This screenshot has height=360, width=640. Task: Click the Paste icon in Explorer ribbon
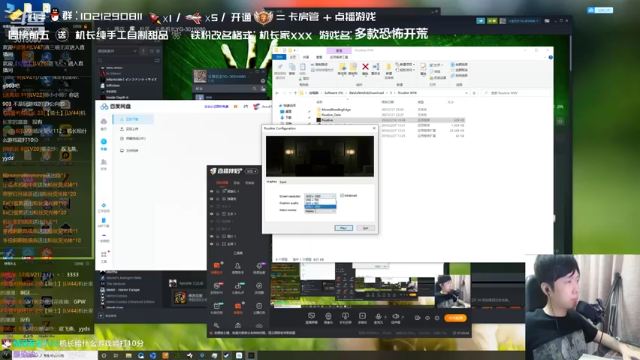[x=302, y=68]
